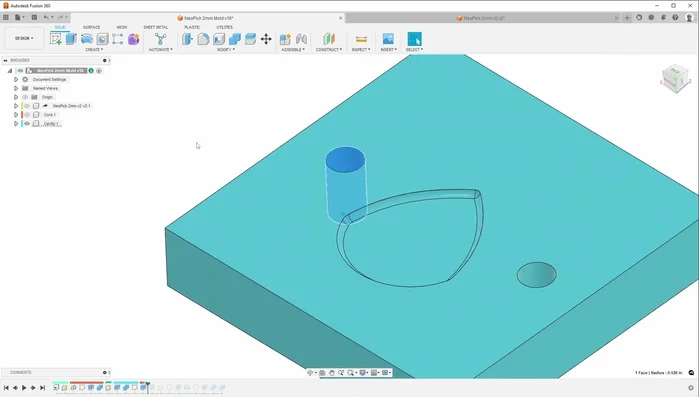Select the Offset Plane construct tool

[x=329, y=39]
